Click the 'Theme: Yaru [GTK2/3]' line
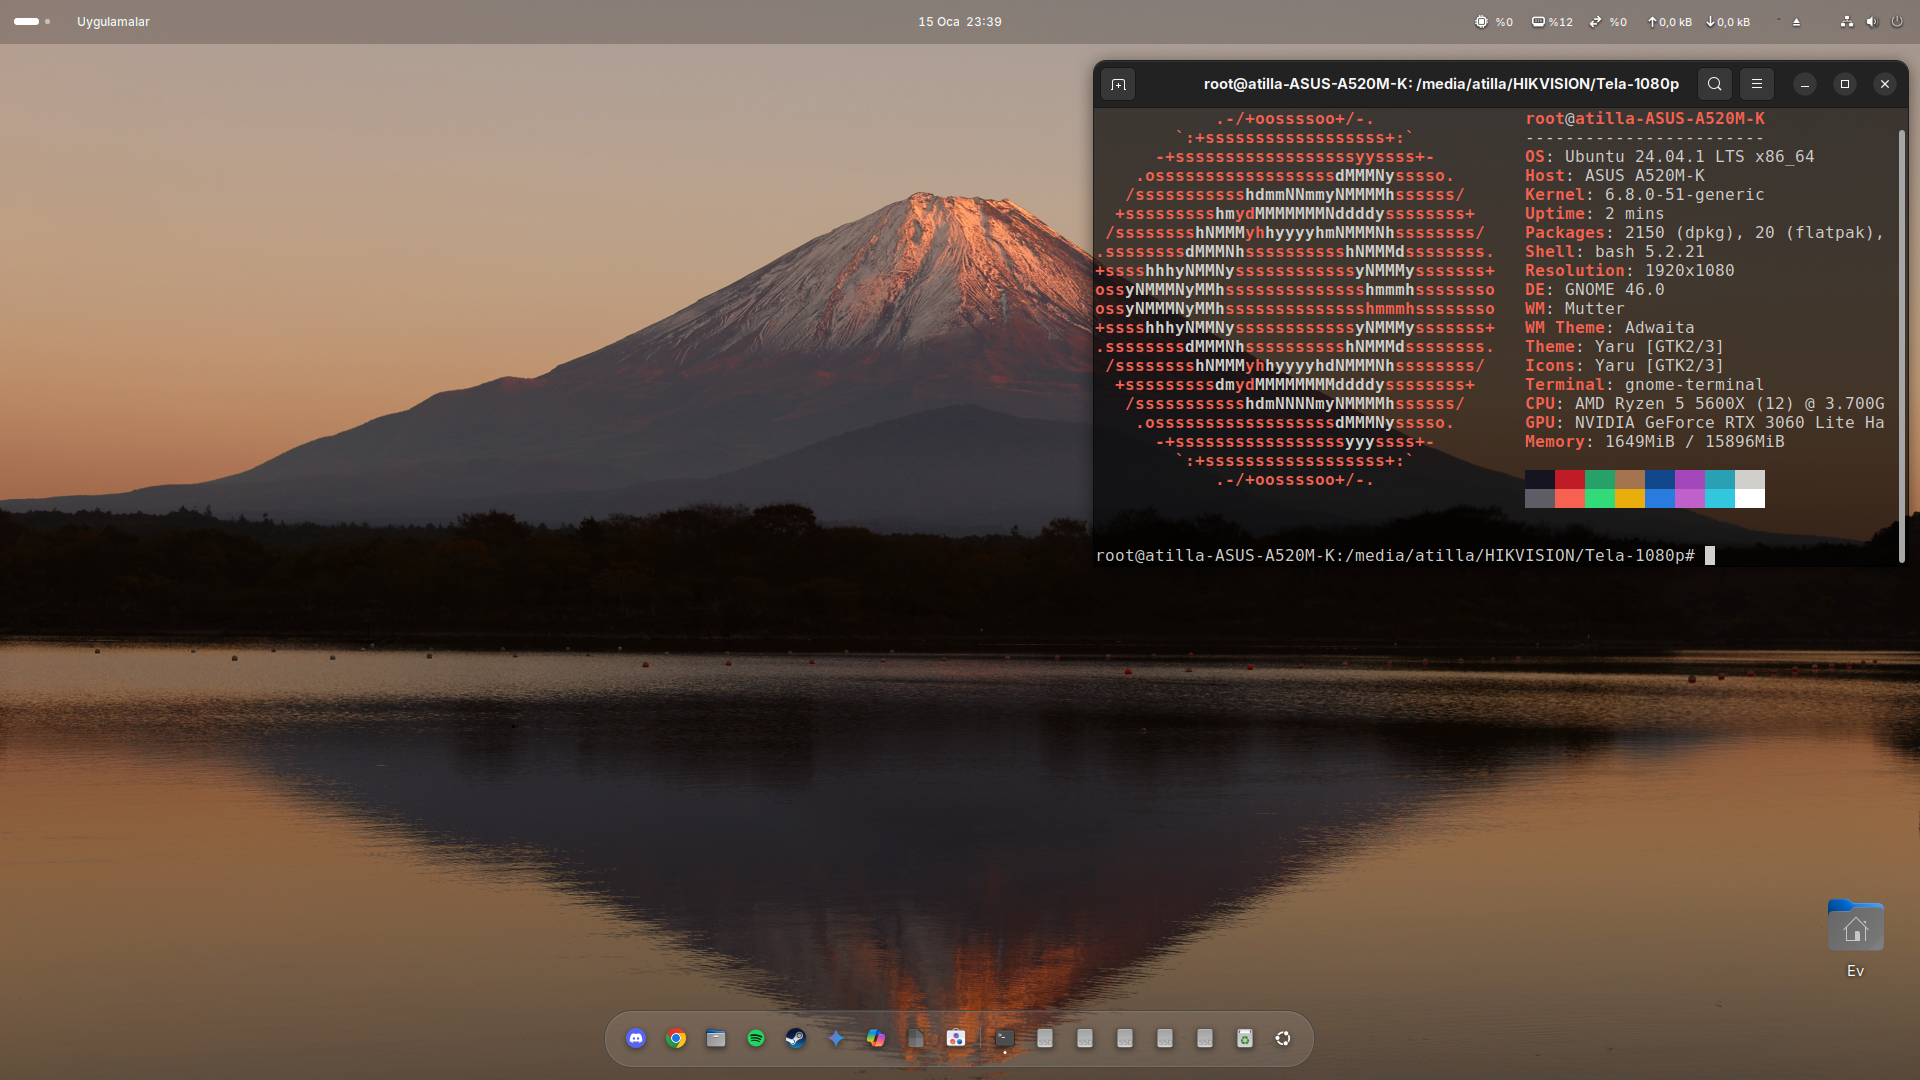Screen dimensions: 1920x1080 pyautogui.click(x=1624, y=346)
